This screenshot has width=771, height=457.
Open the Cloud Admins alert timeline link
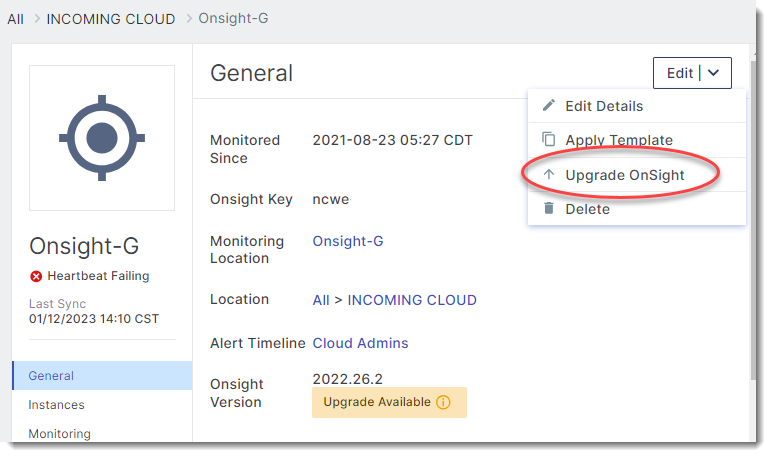point(360,343)
